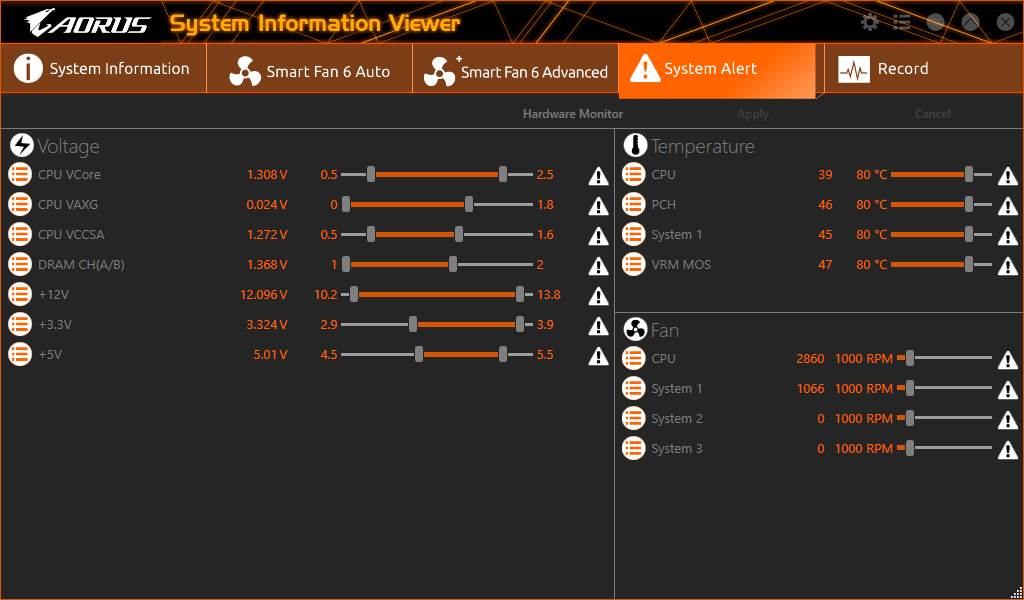Click the DRAM CH(A/B) upper limit slider handle
The height and width of the screenshot is (600, 1024).
[453, 264]
